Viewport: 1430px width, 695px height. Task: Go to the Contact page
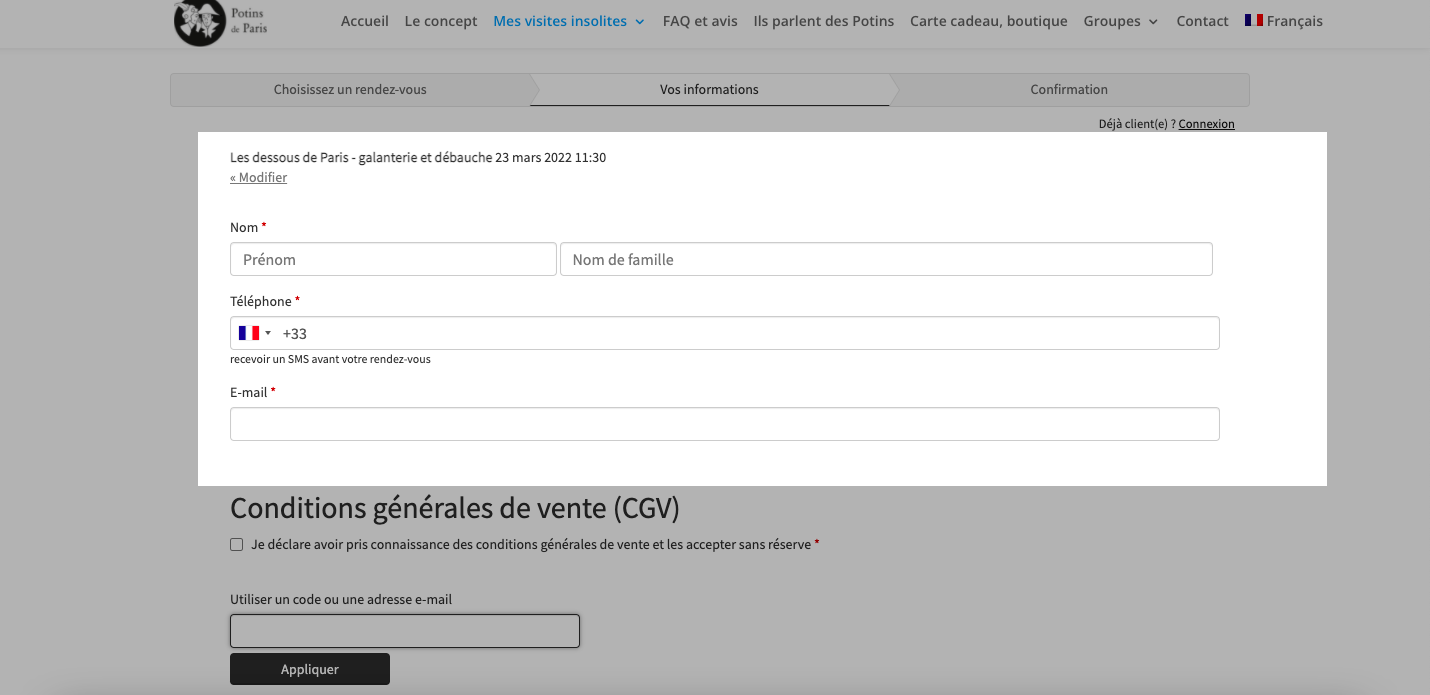click(x=1203, y=21)
